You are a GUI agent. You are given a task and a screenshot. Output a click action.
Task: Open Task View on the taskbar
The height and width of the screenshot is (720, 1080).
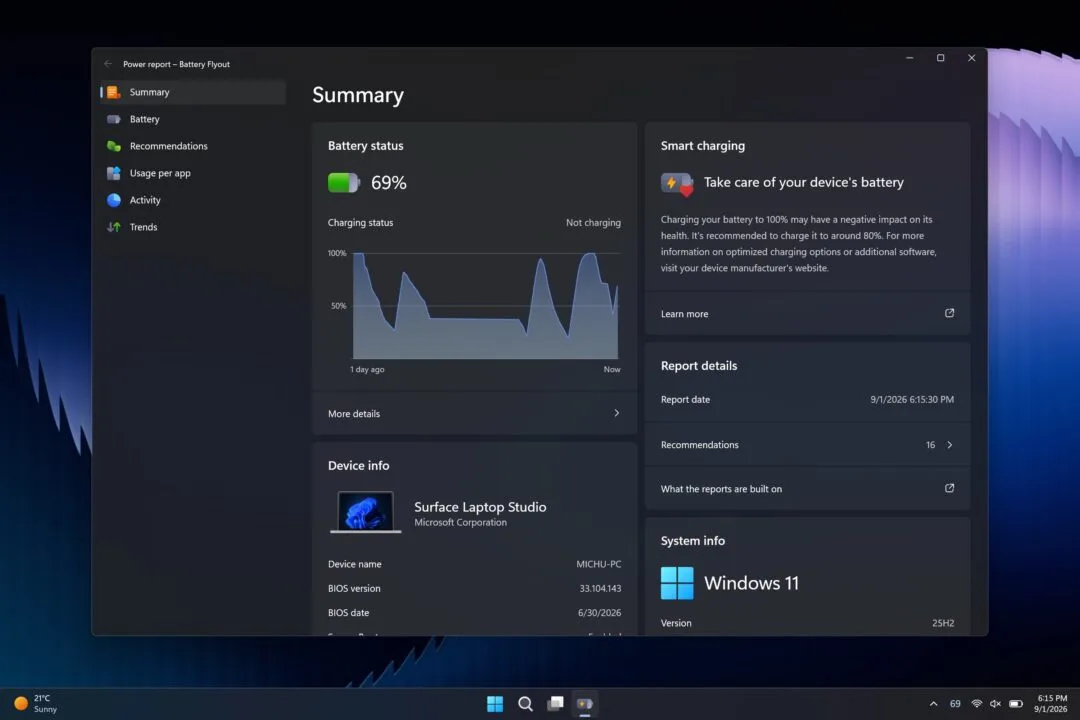click(x=555, y=703)
